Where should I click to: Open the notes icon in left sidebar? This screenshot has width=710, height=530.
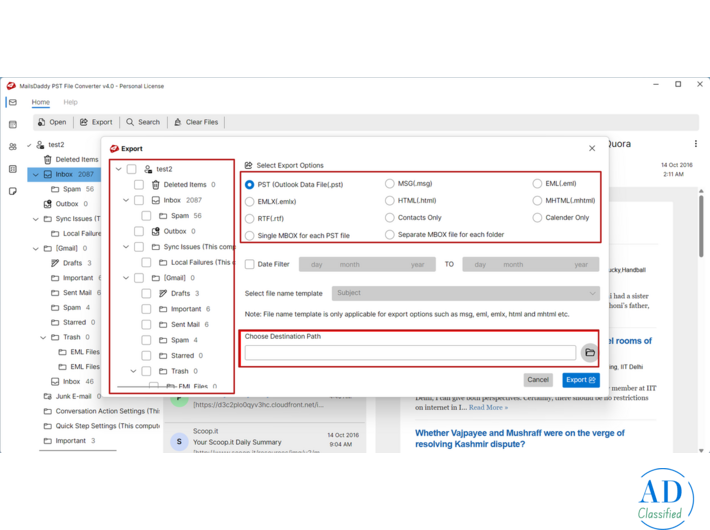click(13, 191)
